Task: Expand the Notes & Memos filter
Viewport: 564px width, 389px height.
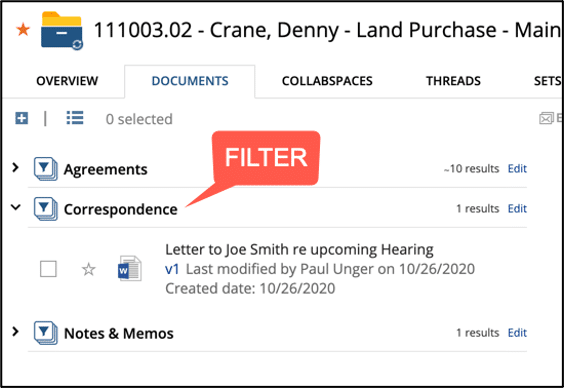Action: point(15,331)
